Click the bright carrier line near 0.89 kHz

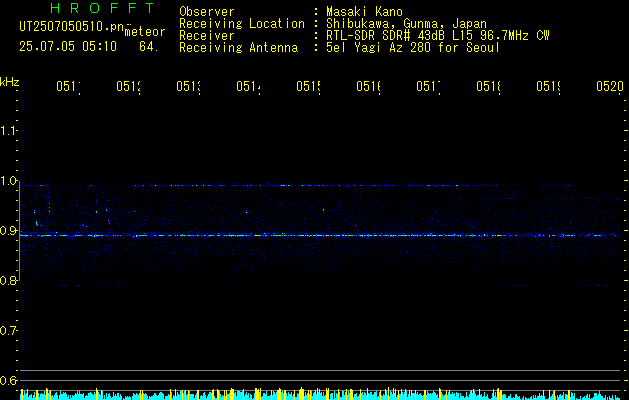point(320,236)
